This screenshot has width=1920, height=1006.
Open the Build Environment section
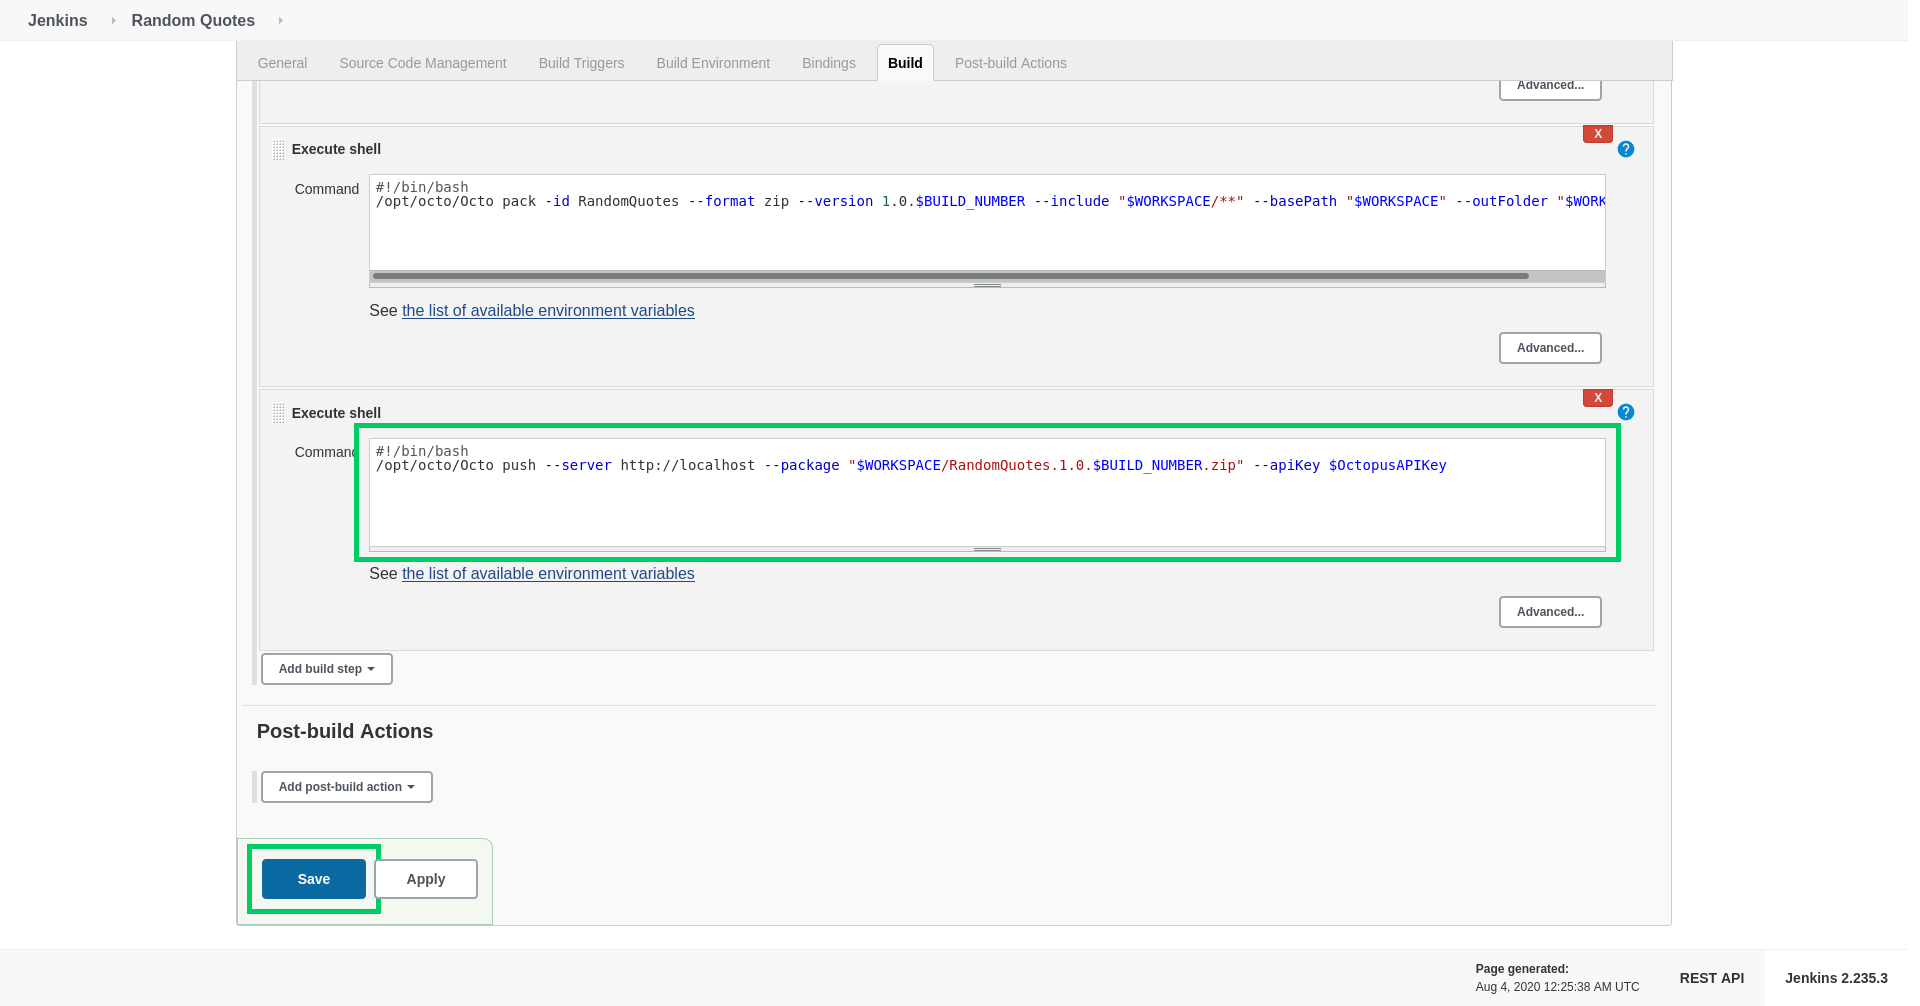713,62
